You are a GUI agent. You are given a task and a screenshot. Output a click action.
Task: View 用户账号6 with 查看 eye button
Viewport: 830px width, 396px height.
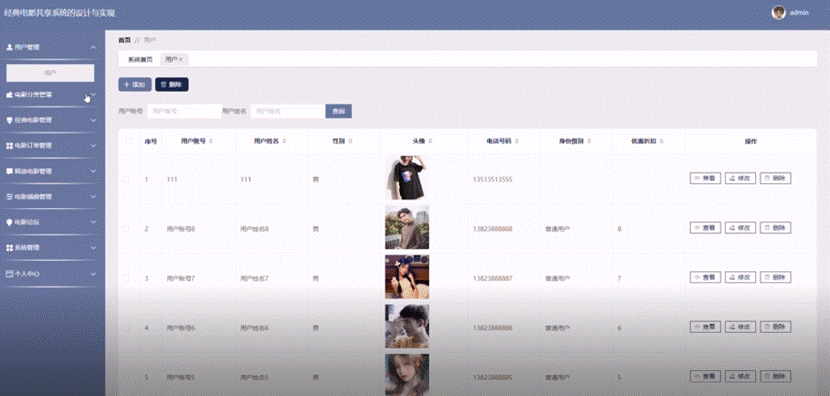705,327
